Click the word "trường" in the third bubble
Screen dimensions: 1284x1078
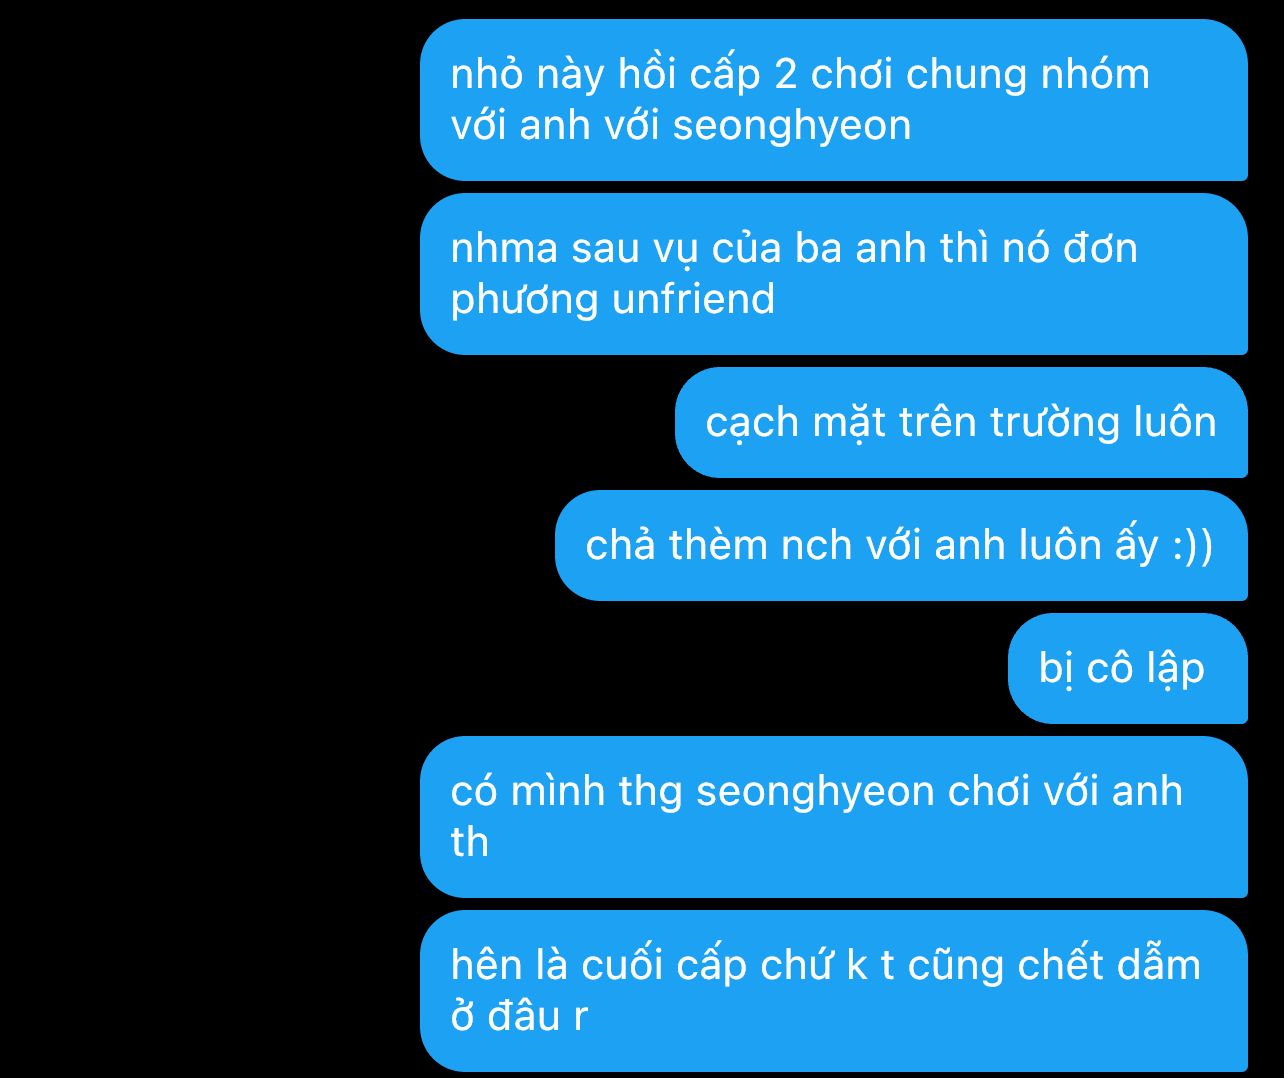pos(1055,423)
